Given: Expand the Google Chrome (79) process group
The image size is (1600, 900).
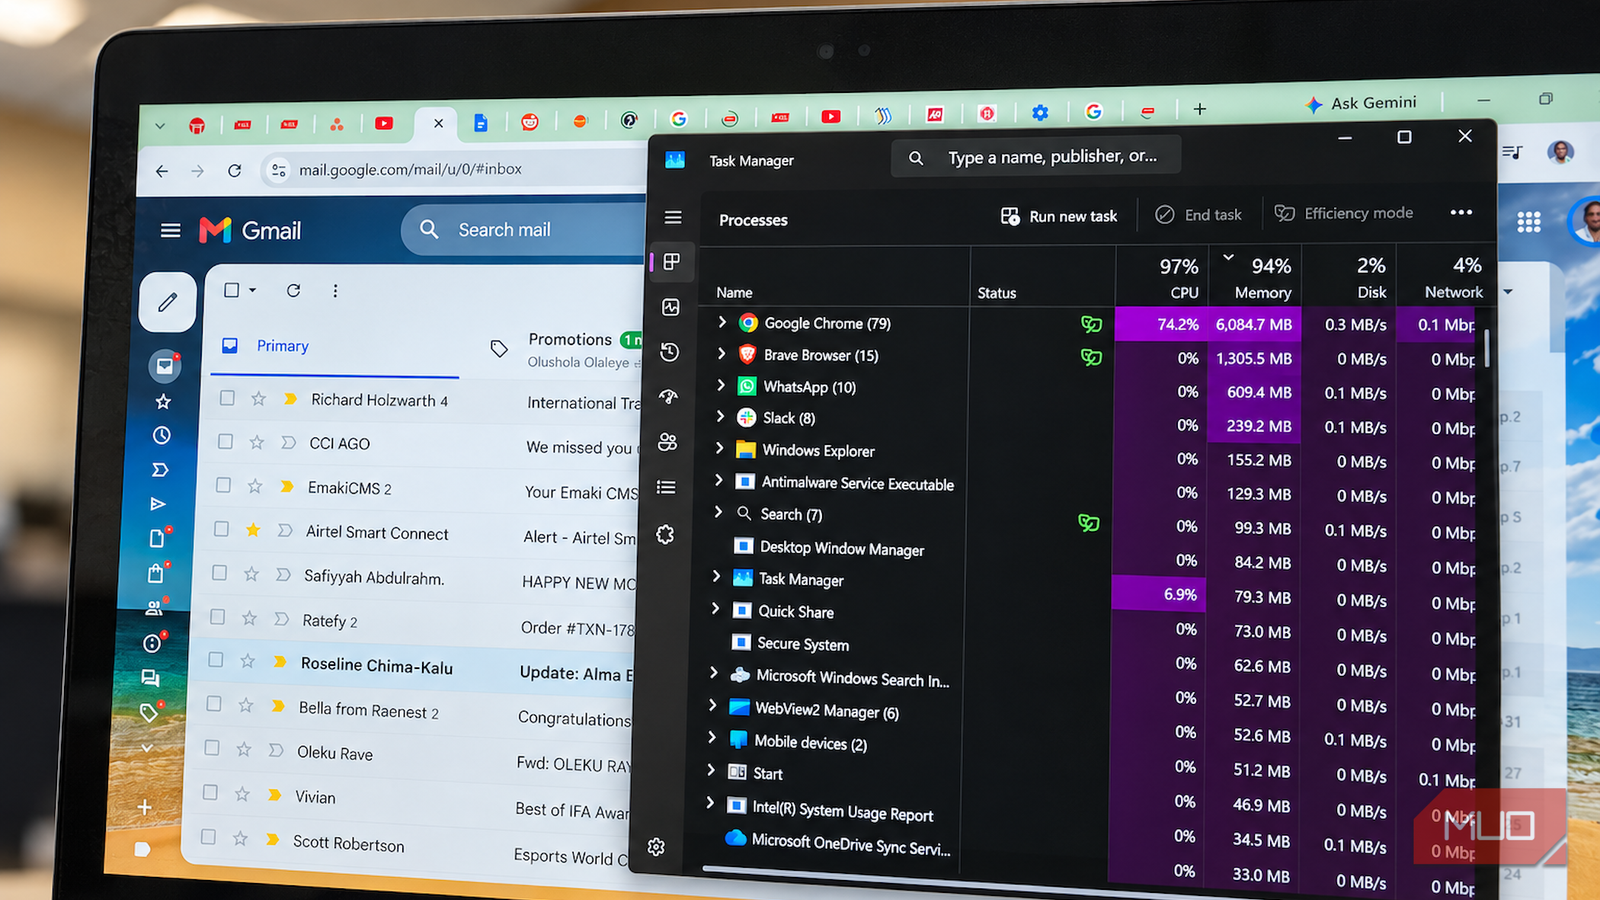Looking at the screenshot, I should [722, 322].
